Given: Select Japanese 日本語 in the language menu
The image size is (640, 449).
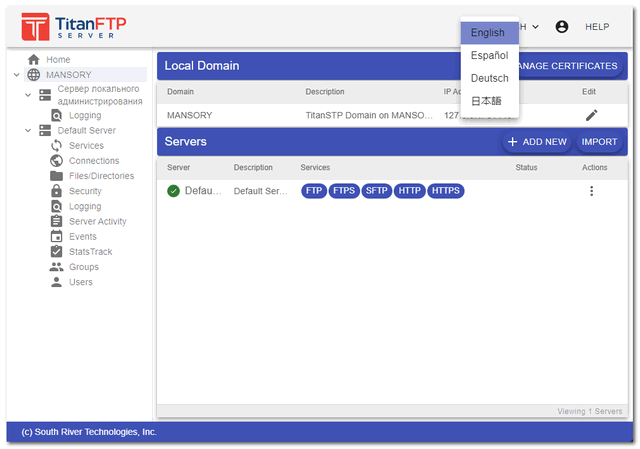Looking at the screenshot, I should point(490,101).
